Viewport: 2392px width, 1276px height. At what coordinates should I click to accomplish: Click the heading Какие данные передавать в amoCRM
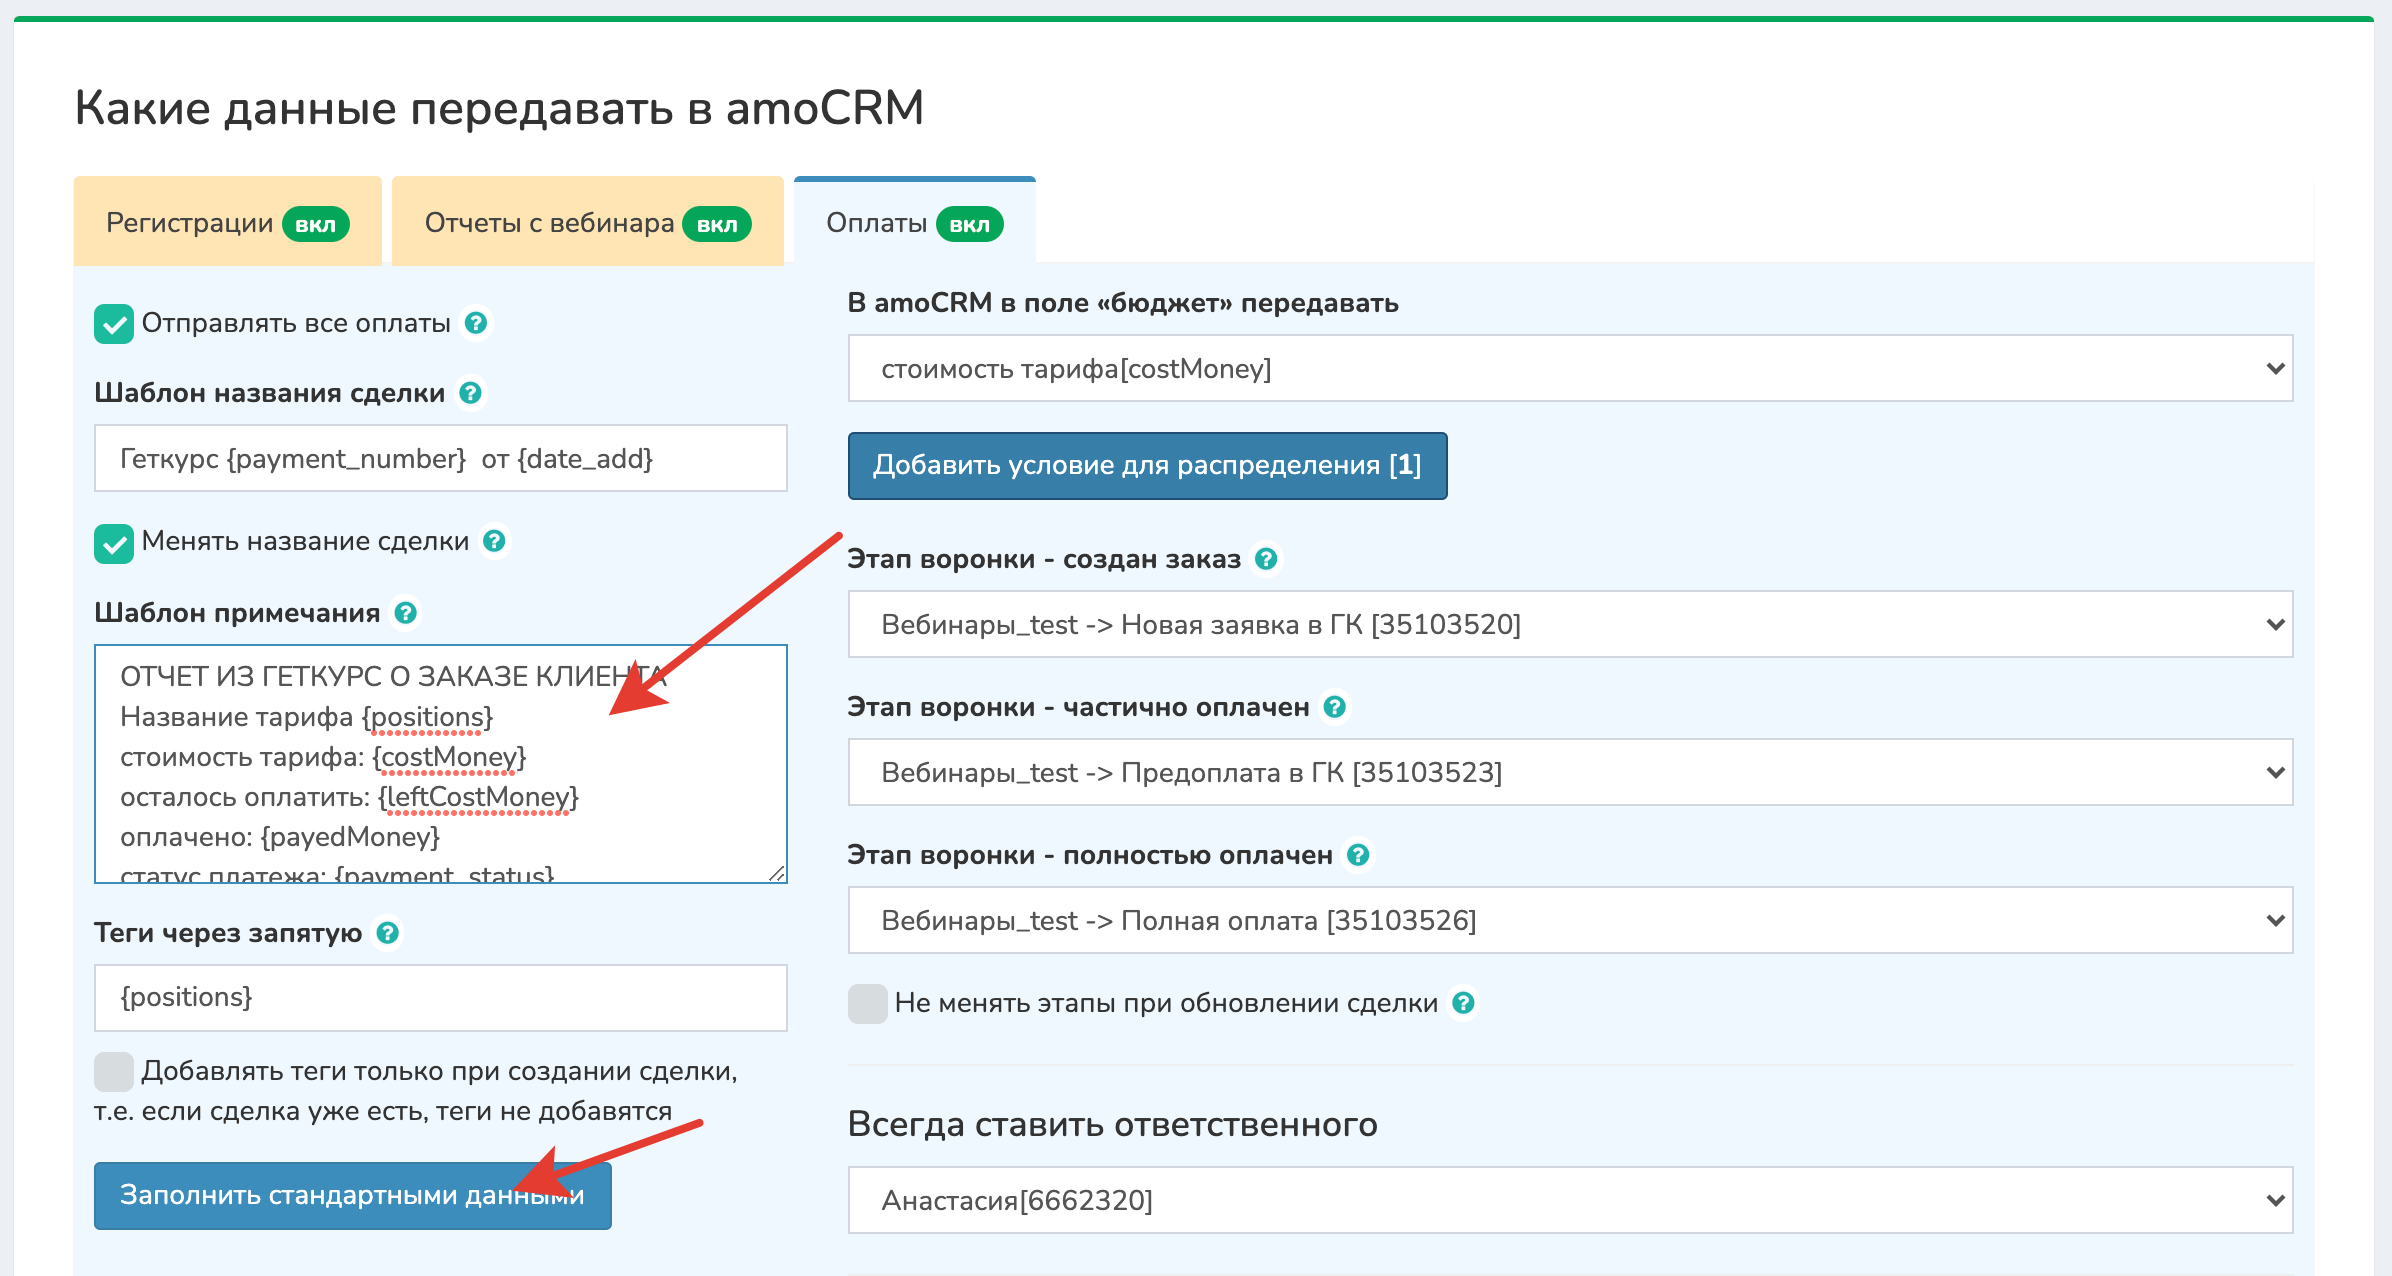tap(499, 108)
